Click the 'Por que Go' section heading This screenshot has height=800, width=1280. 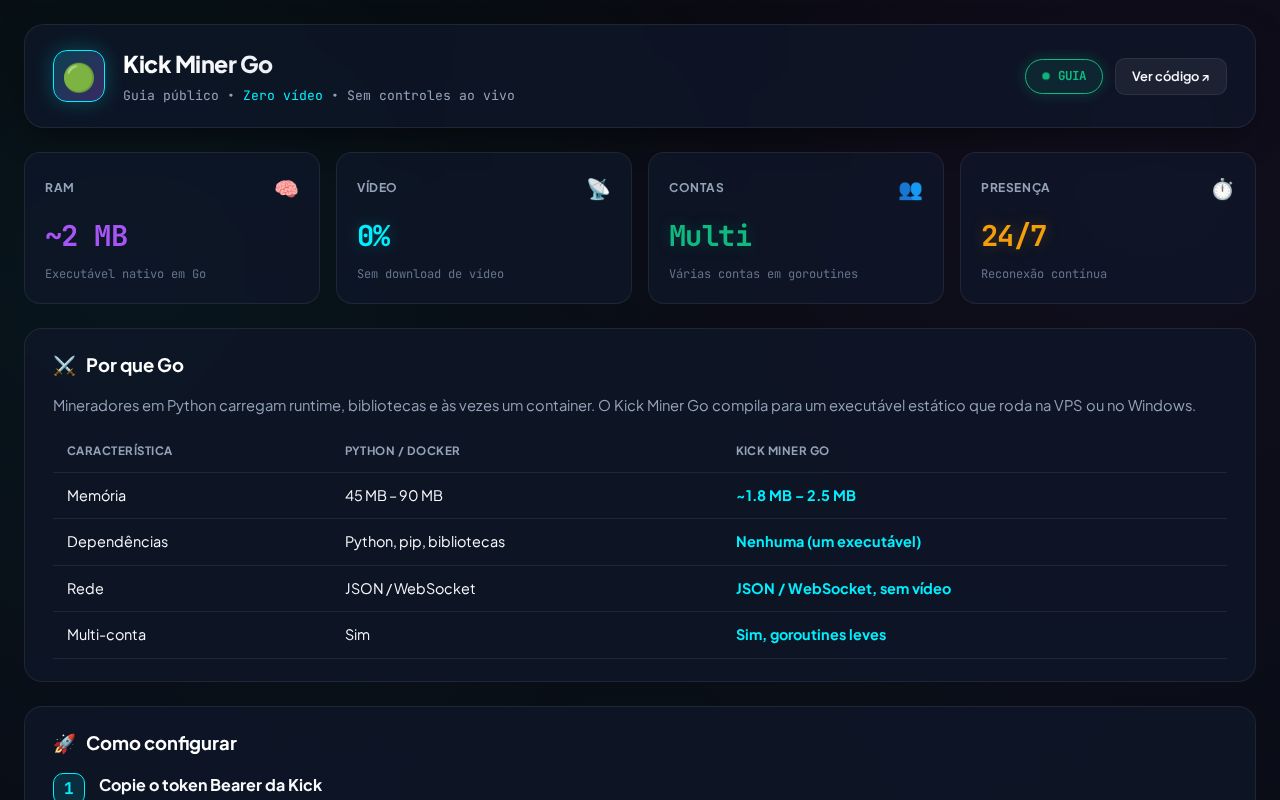tap(135, 366)
